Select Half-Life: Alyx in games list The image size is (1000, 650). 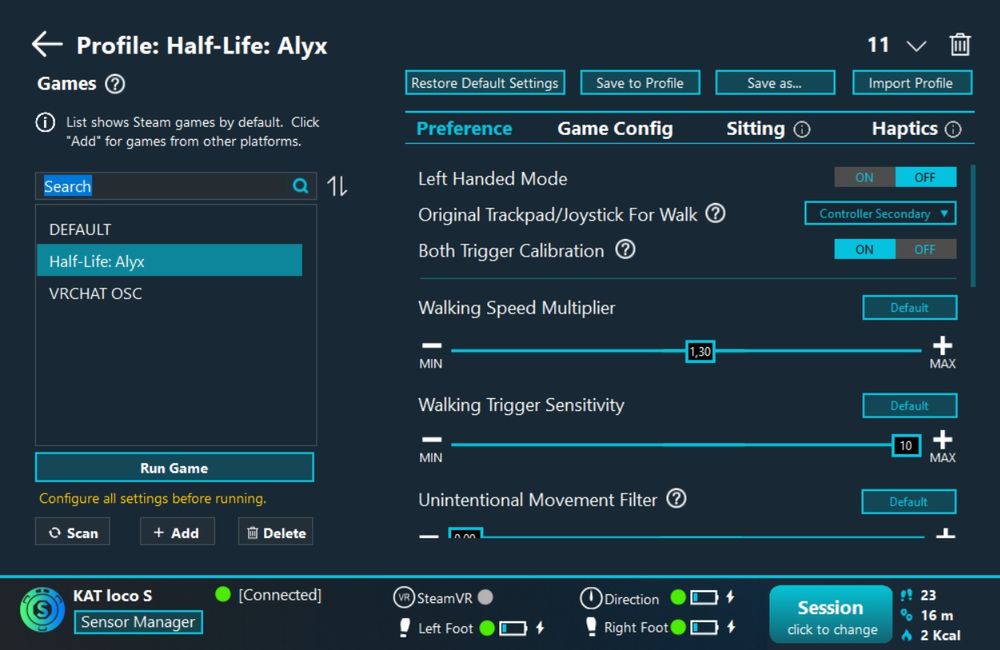170,260
